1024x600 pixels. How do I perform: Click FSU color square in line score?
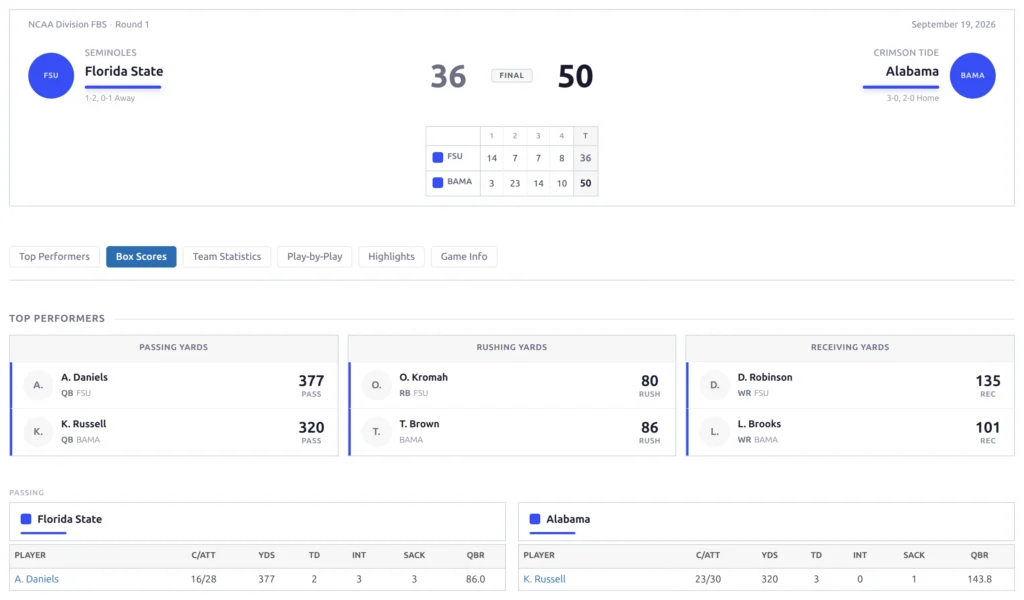[438, 157]
